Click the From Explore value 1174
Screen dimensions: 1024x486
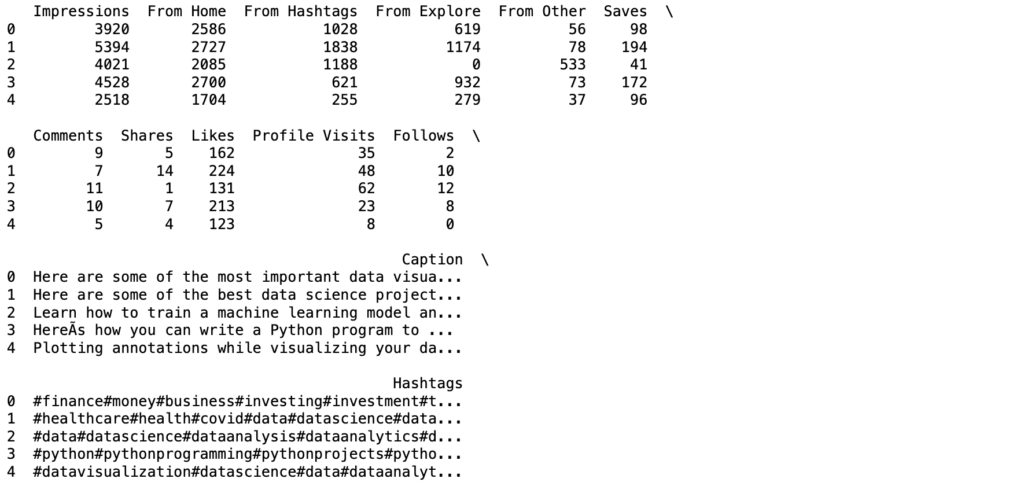pyautogui.click(x=463, y=47)
